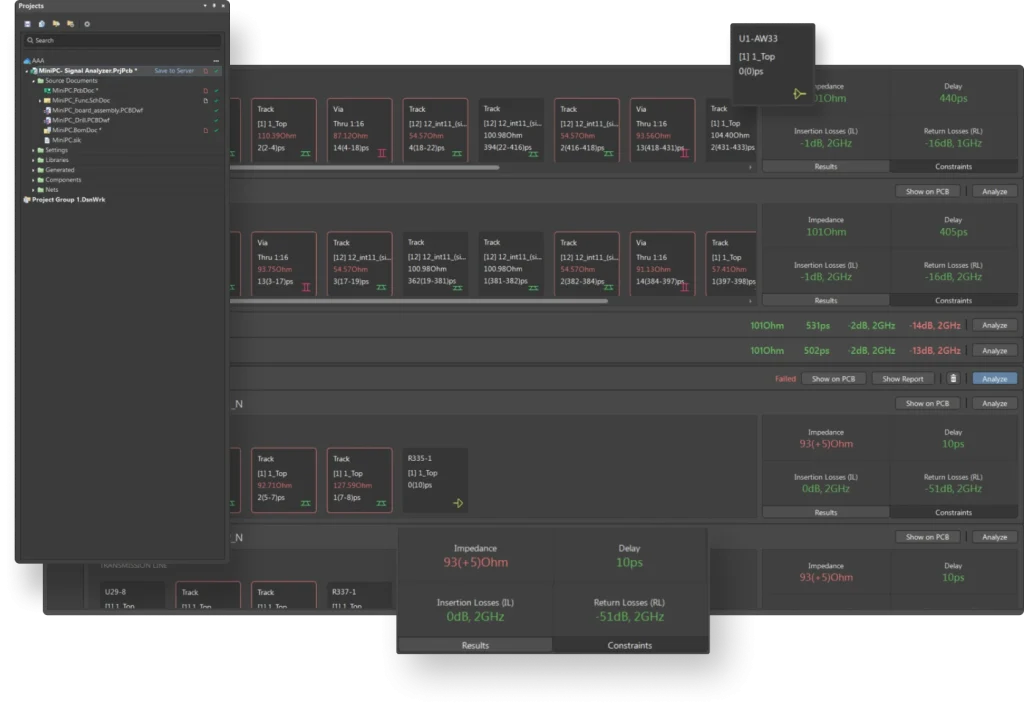The width and height of the screenshot is (1024, 711).
Task: Expand the Nets folder in project tree
Action: pyautogui.click(x=34, y=189)
